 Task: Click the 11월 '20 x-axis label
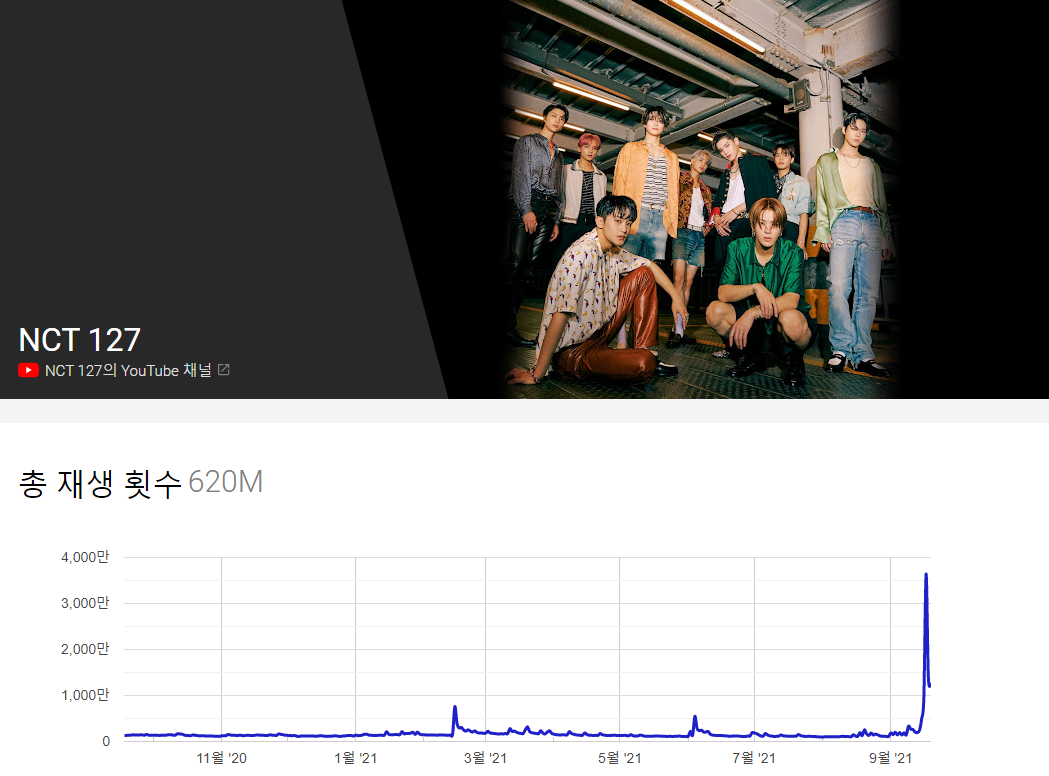(221, 759)
